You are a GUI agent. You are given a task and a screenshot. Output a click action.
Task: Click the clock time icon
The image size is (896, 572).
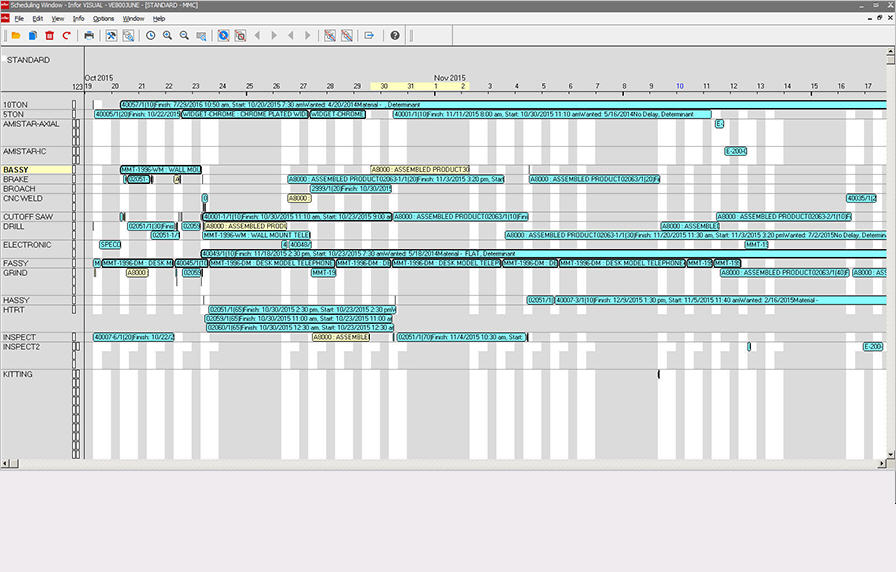tap(150, 35)
